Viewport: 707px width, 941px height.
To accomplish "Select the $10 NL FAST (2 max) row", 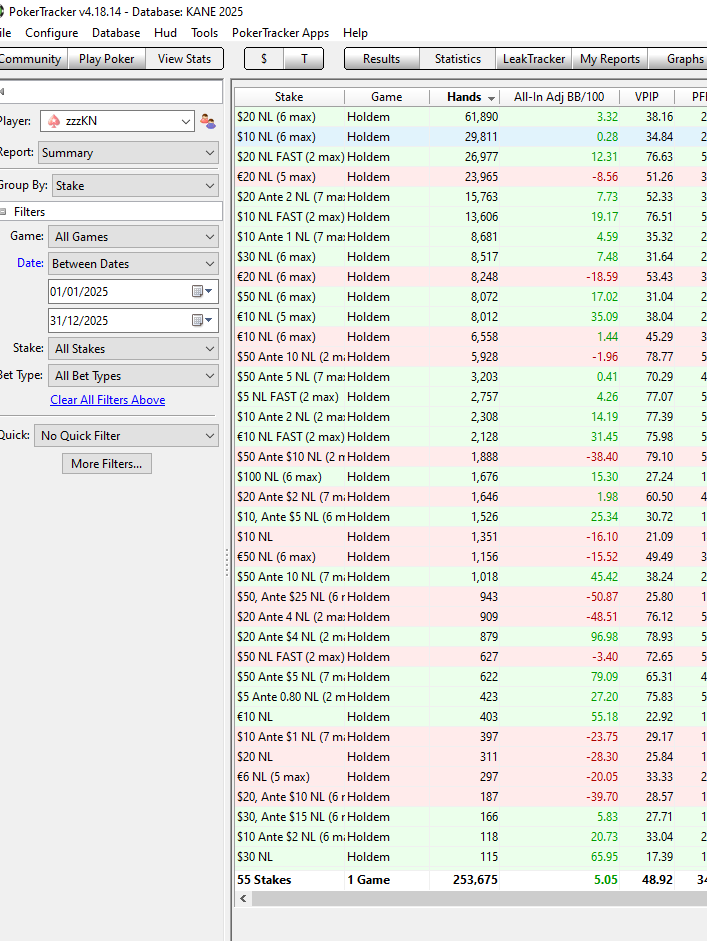I will (471, 217).
